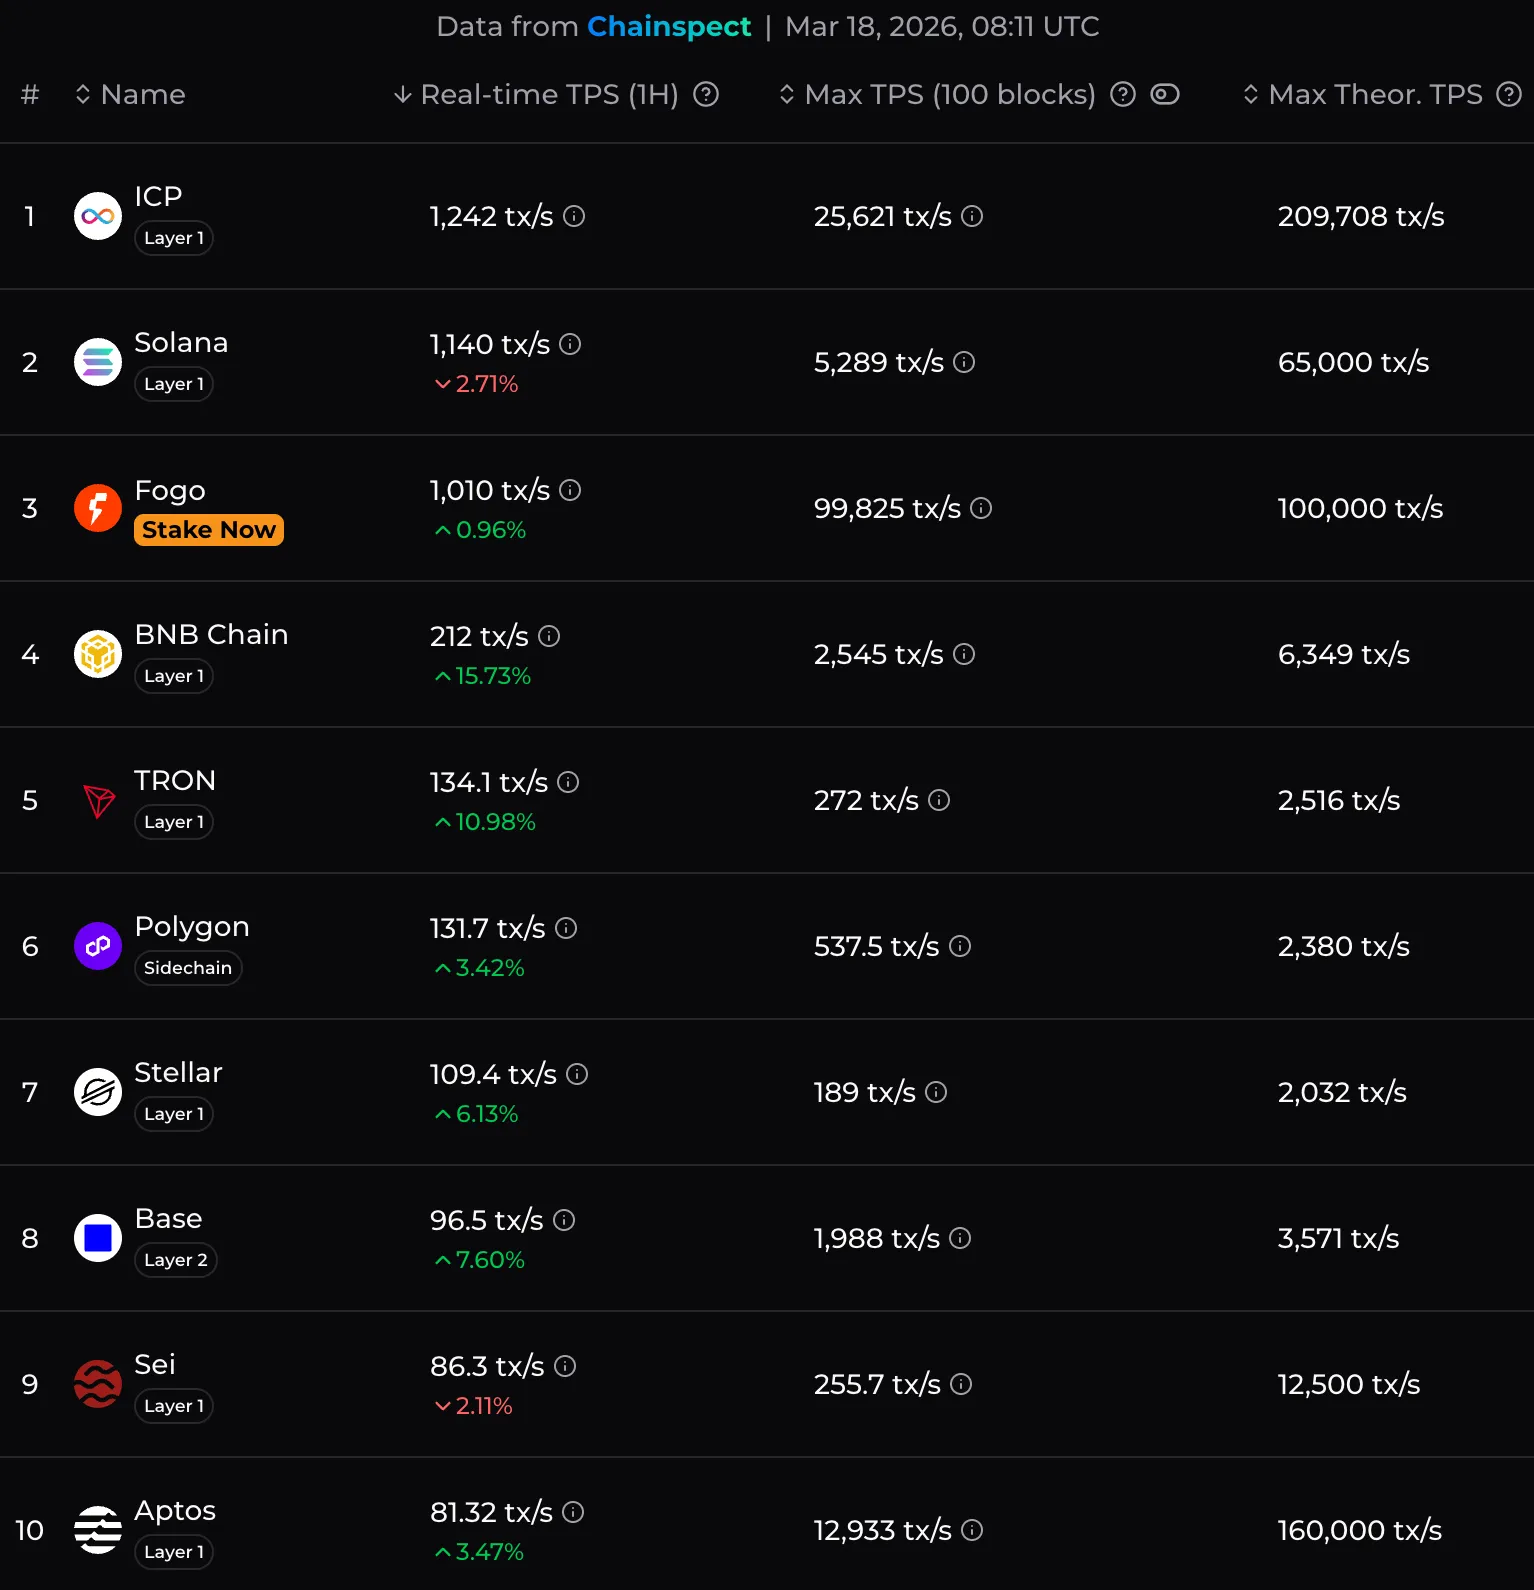Viewport: 1534px width, 1590px height.
Task: Open help for Max Theor. TPS column
Action: click(x=1508, y=94)
